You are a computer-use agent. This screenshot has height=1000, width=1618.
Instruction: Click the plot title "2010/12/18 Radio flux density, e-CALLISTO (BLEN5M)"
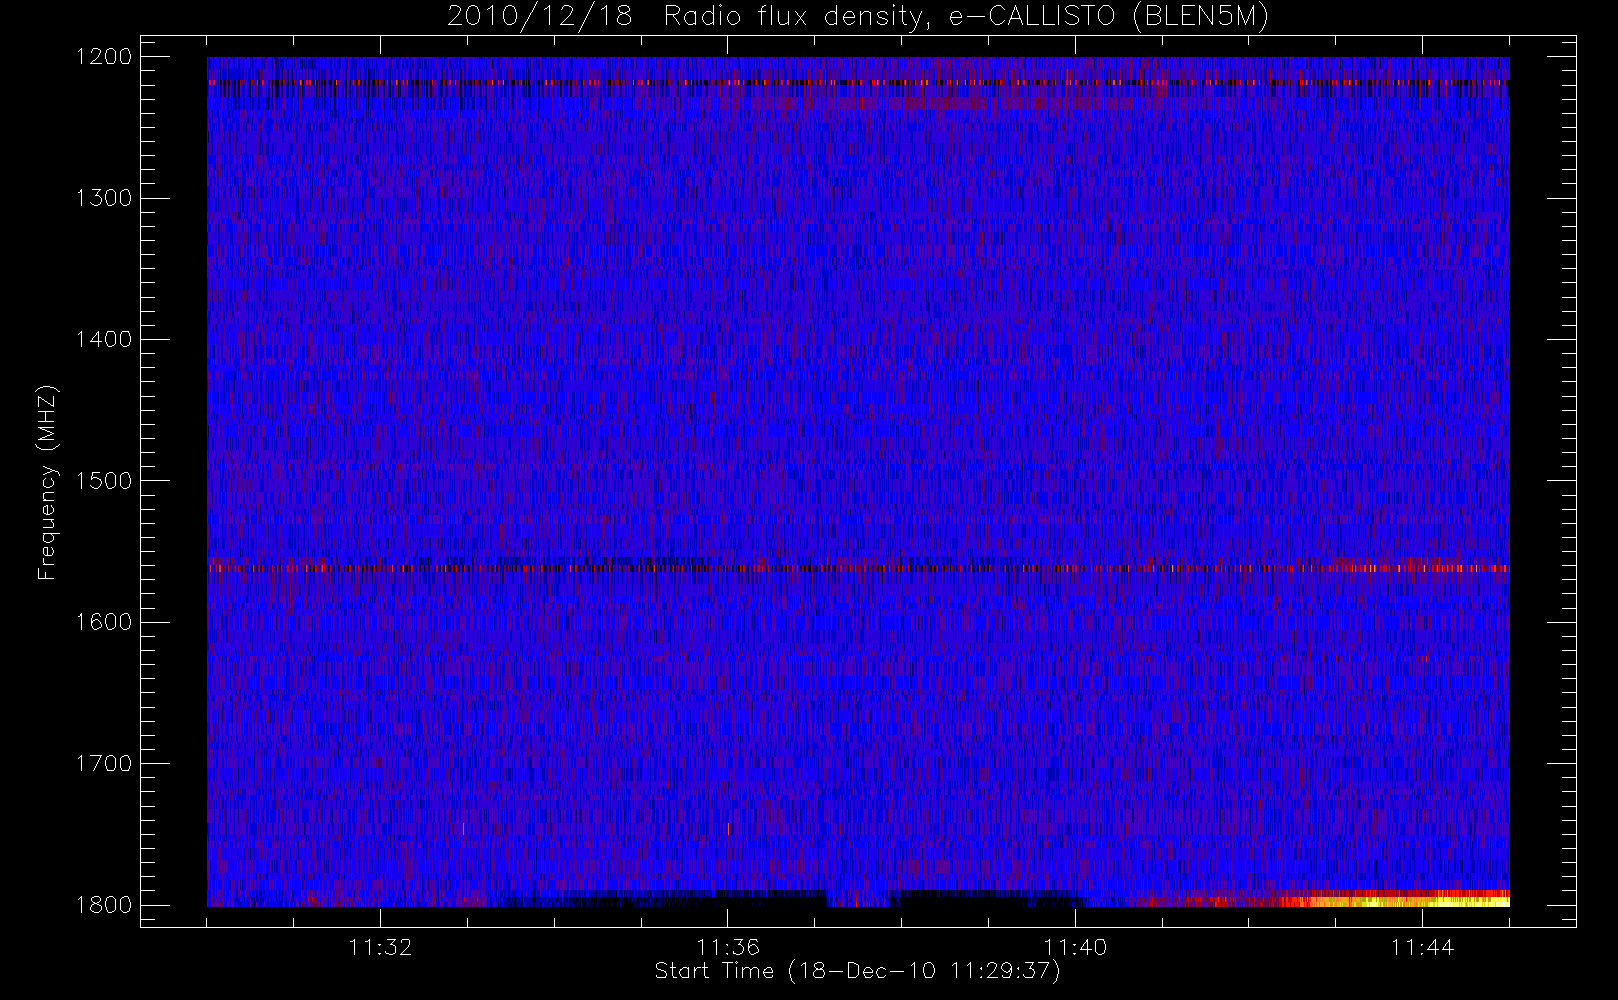858,17
